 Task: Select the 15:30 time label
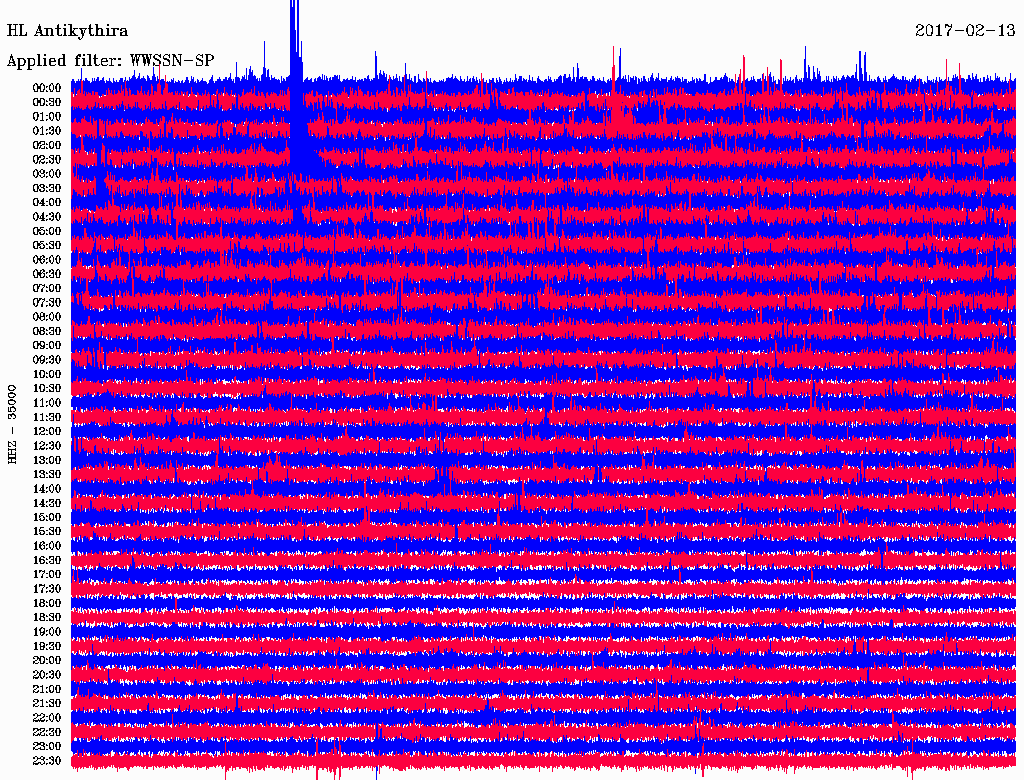[x=47, y=531]
